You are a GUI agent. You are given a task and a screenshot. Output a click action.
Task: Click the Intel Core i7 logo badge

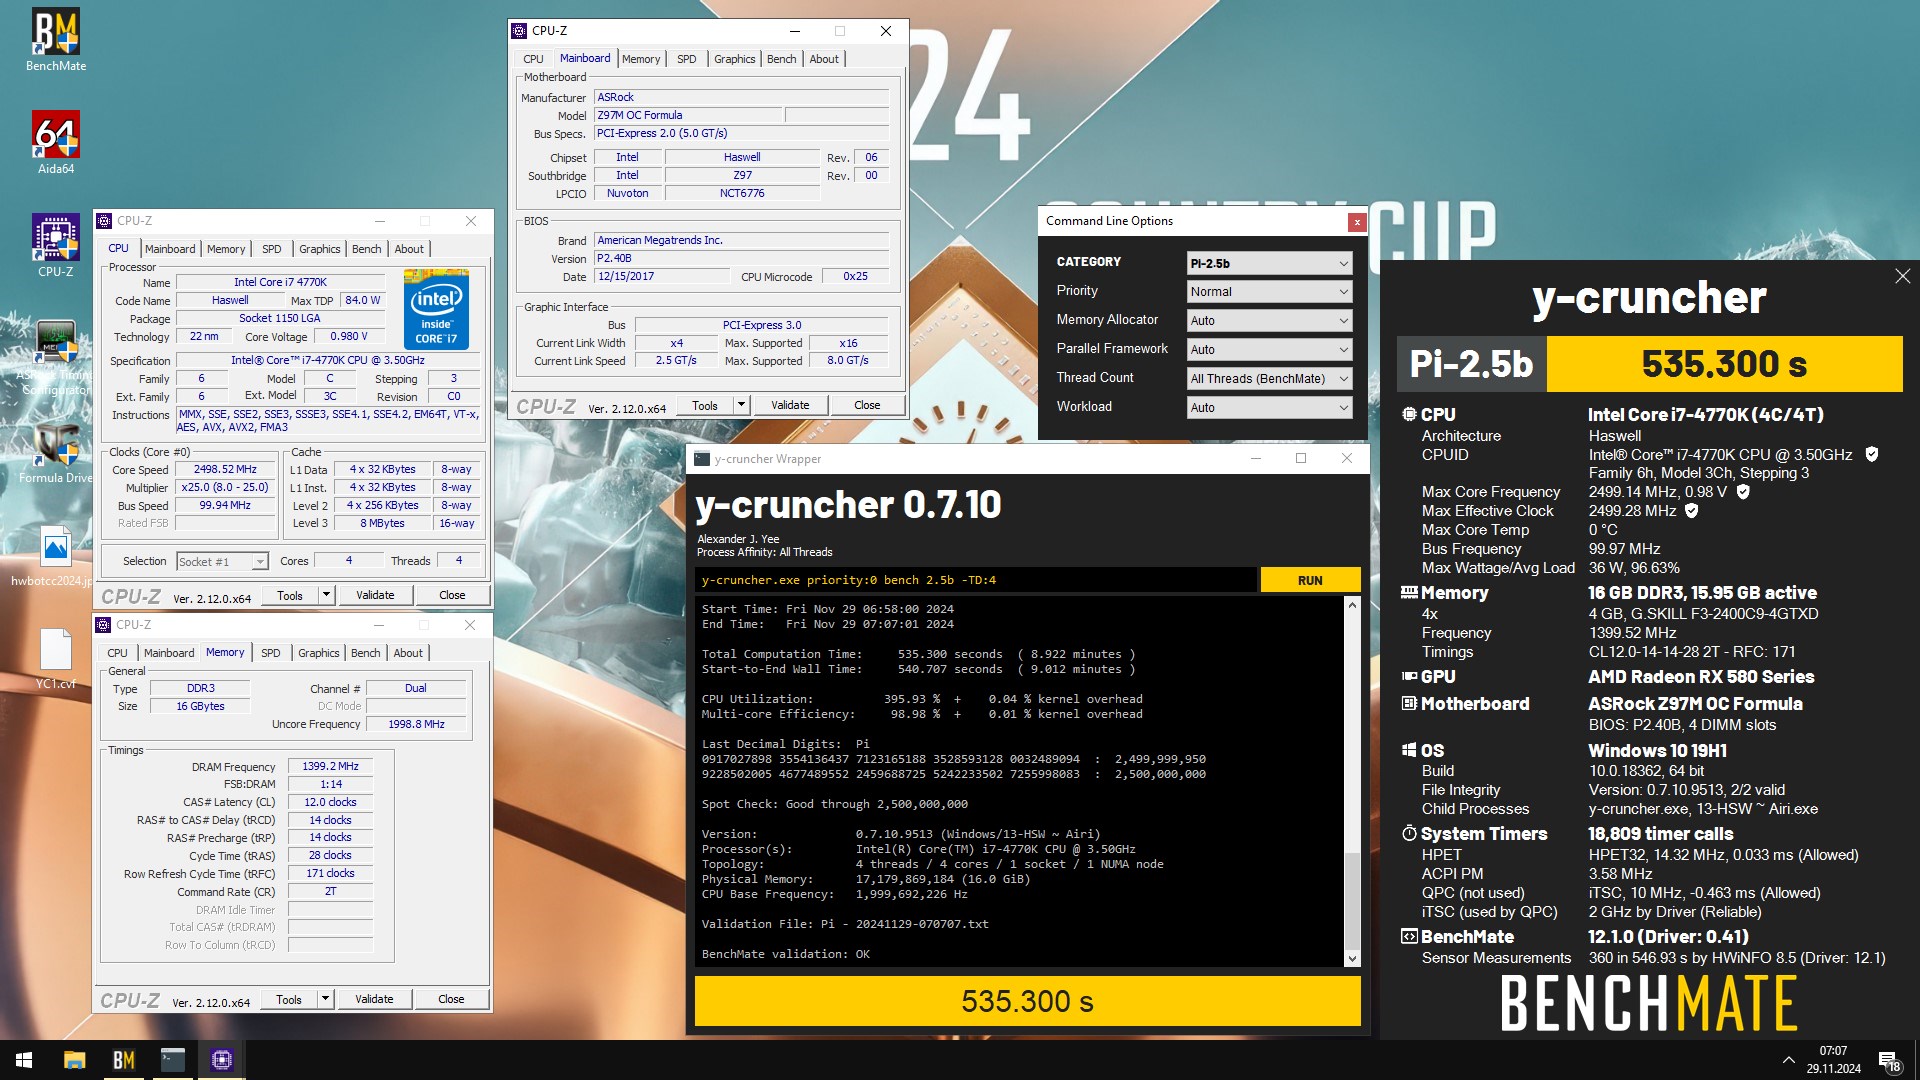[x=437, y=308]
